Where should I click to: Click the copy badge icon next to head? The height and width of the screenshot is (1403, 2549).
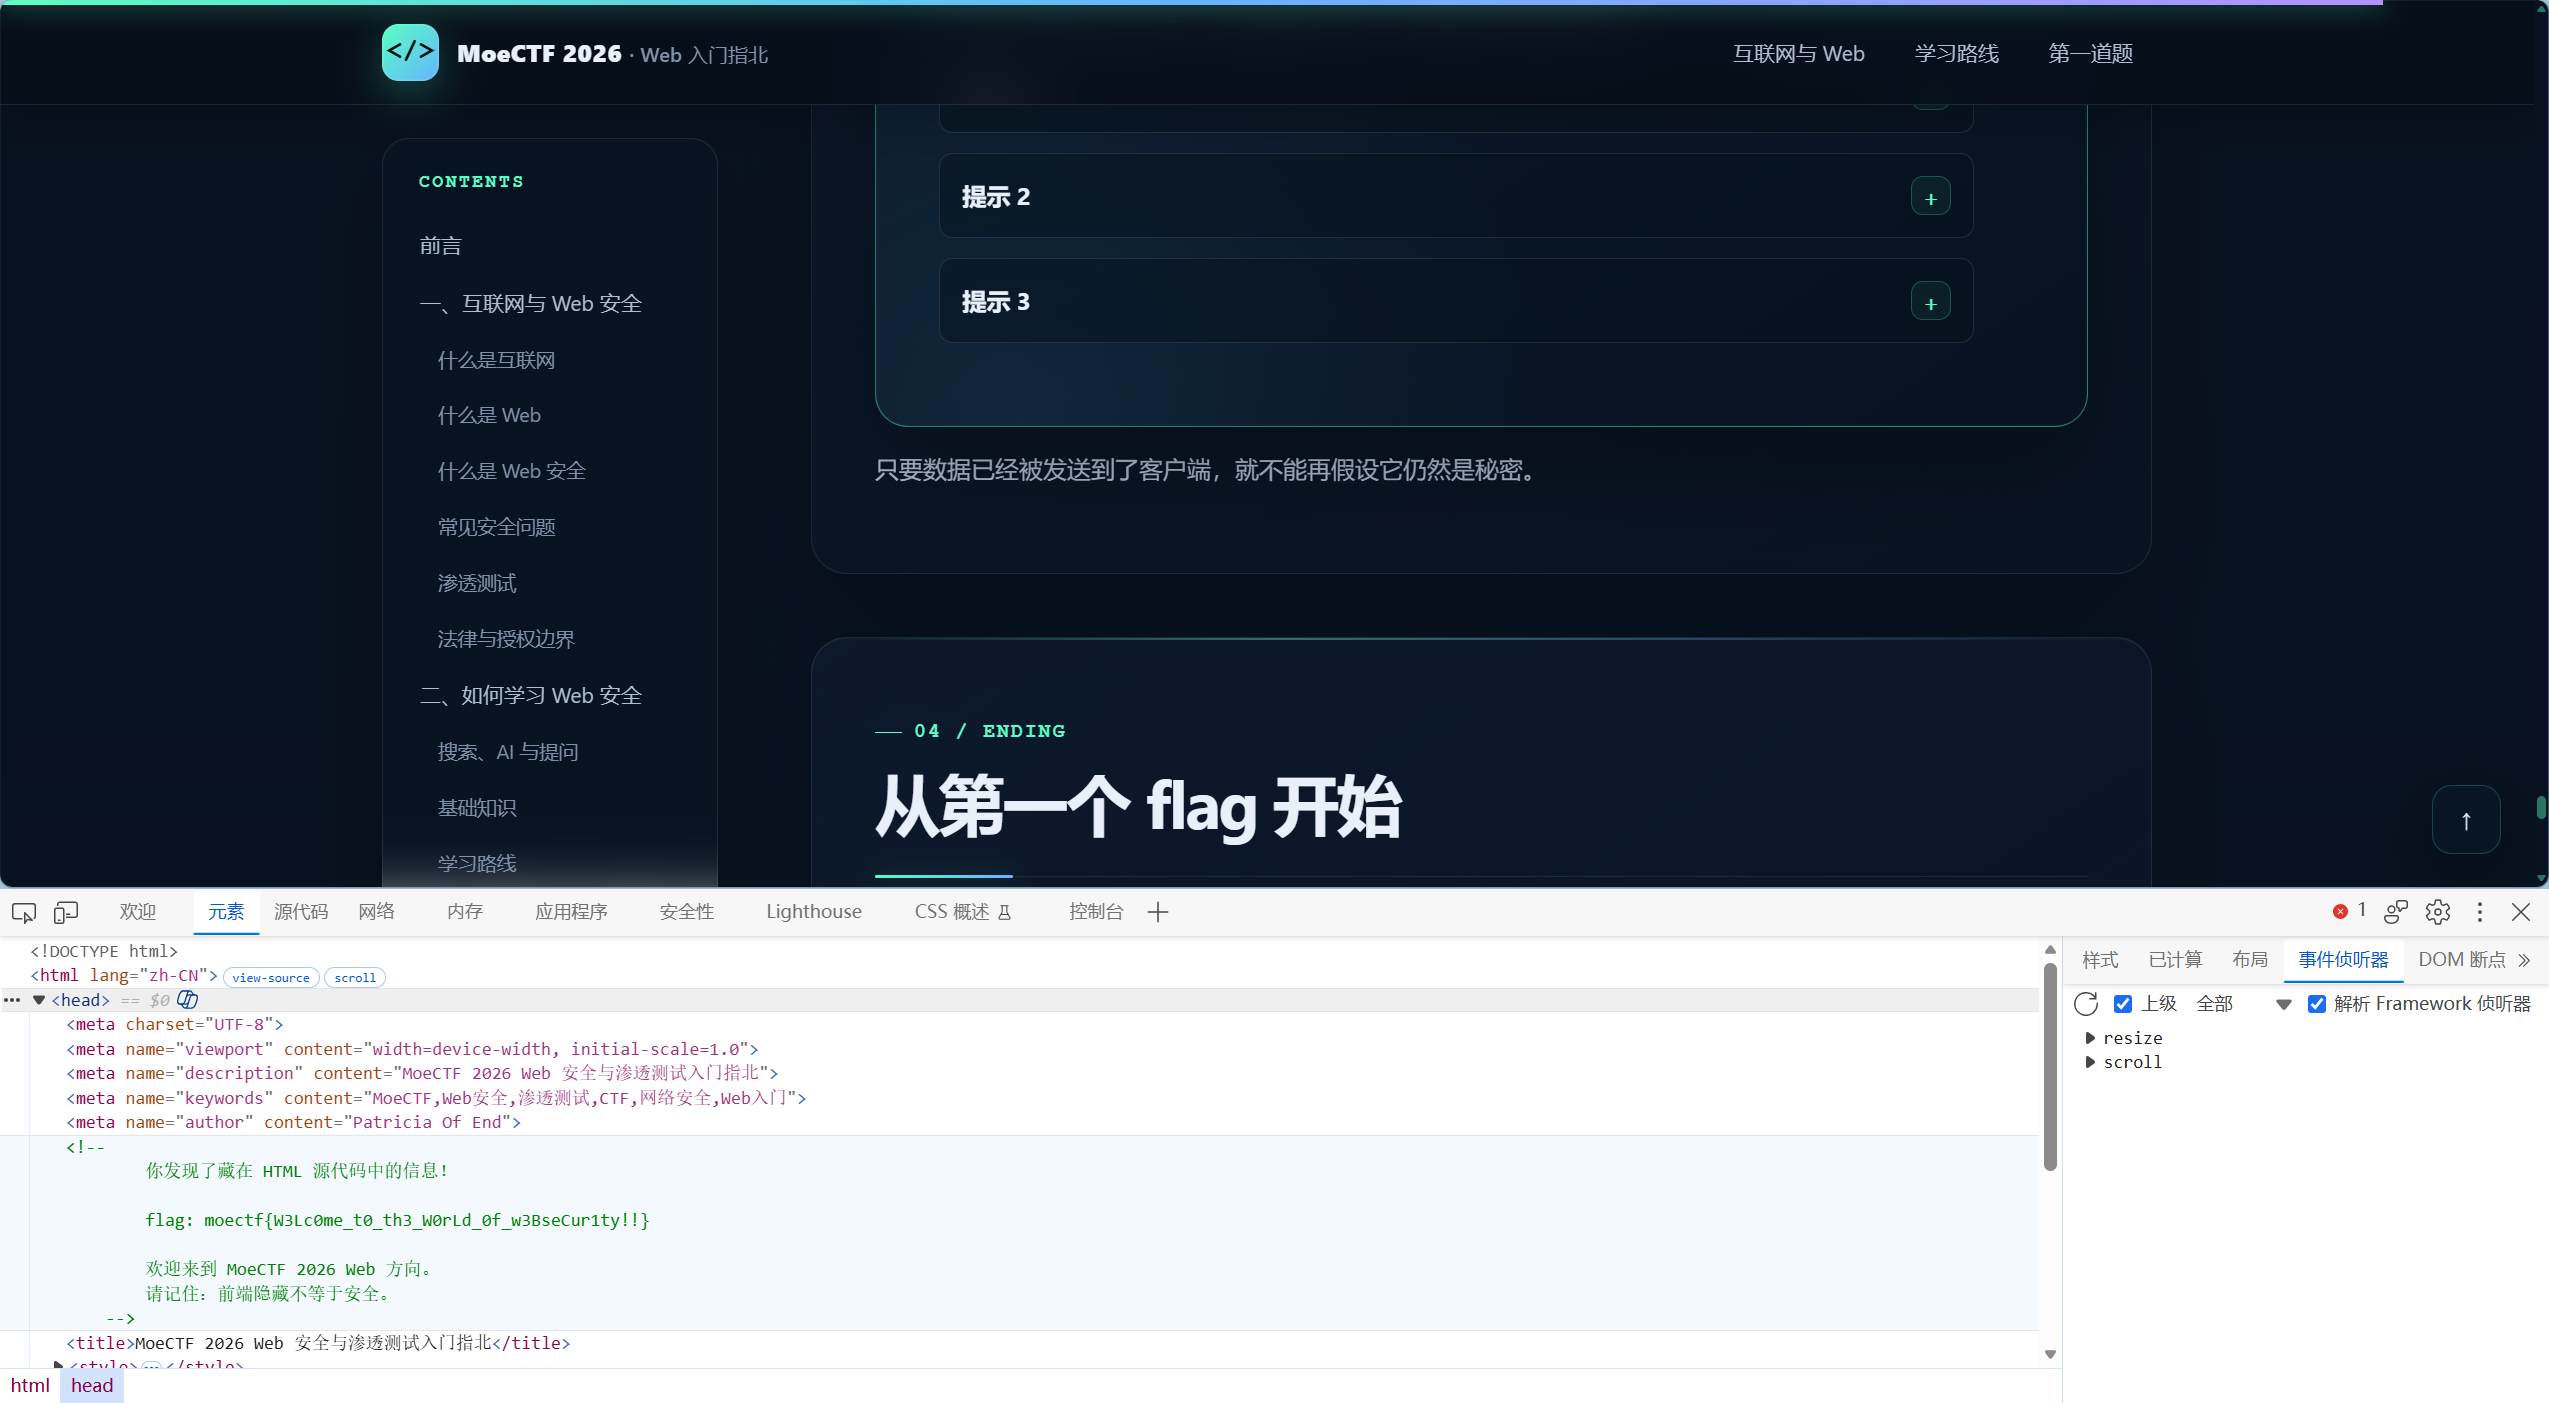point(187,999)
